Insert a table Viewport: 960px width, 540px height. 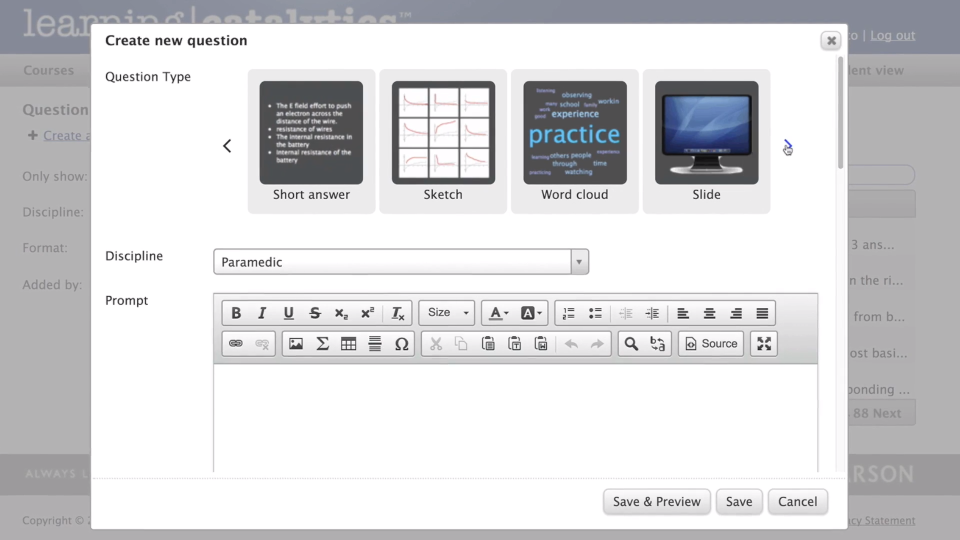[348, 343]
